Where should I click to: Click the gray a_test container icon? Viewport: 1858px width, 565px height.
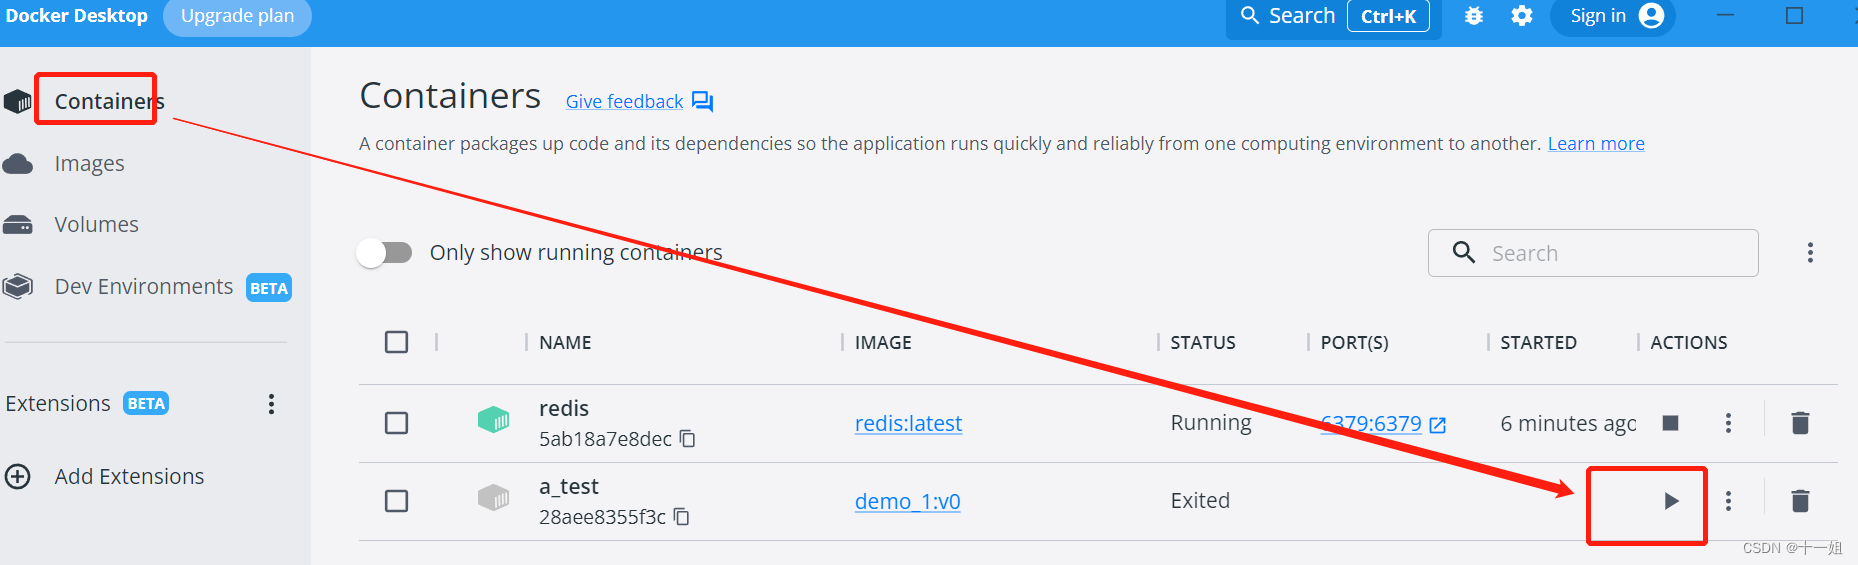click(494, 497)
